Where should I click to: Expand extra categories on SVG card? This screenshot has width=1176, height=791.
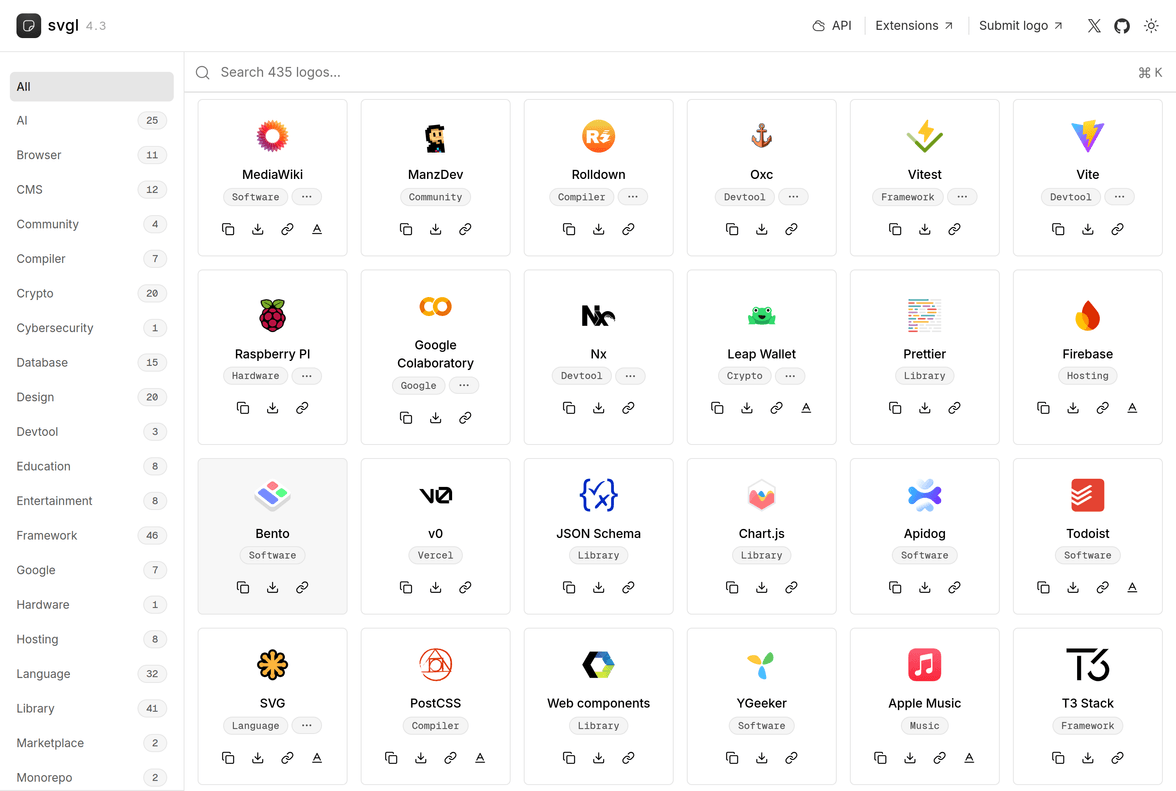click(307, 726)
